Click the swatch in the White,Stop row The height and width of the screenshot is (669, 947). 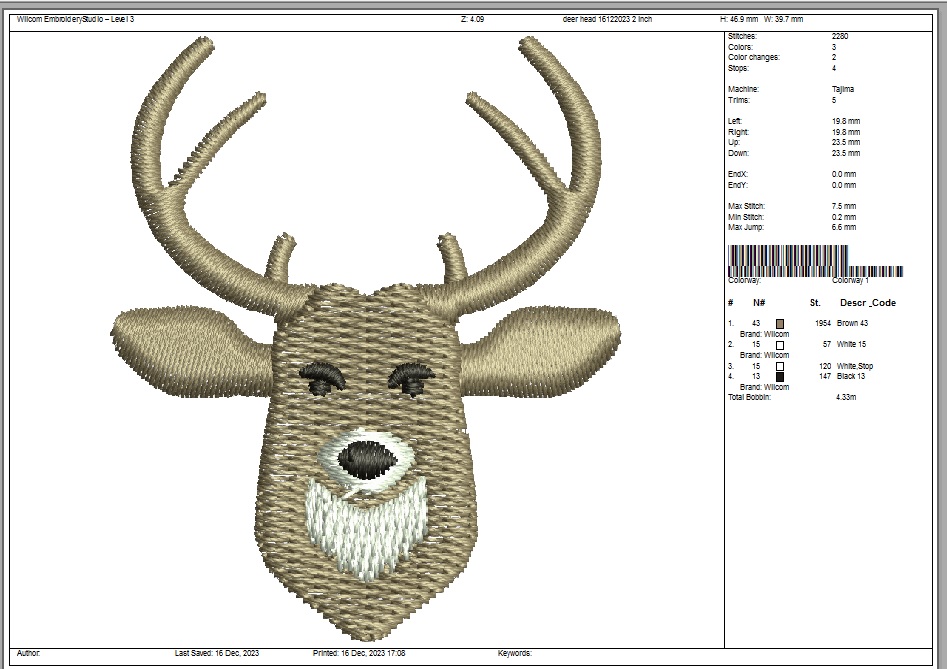[780, 366]
